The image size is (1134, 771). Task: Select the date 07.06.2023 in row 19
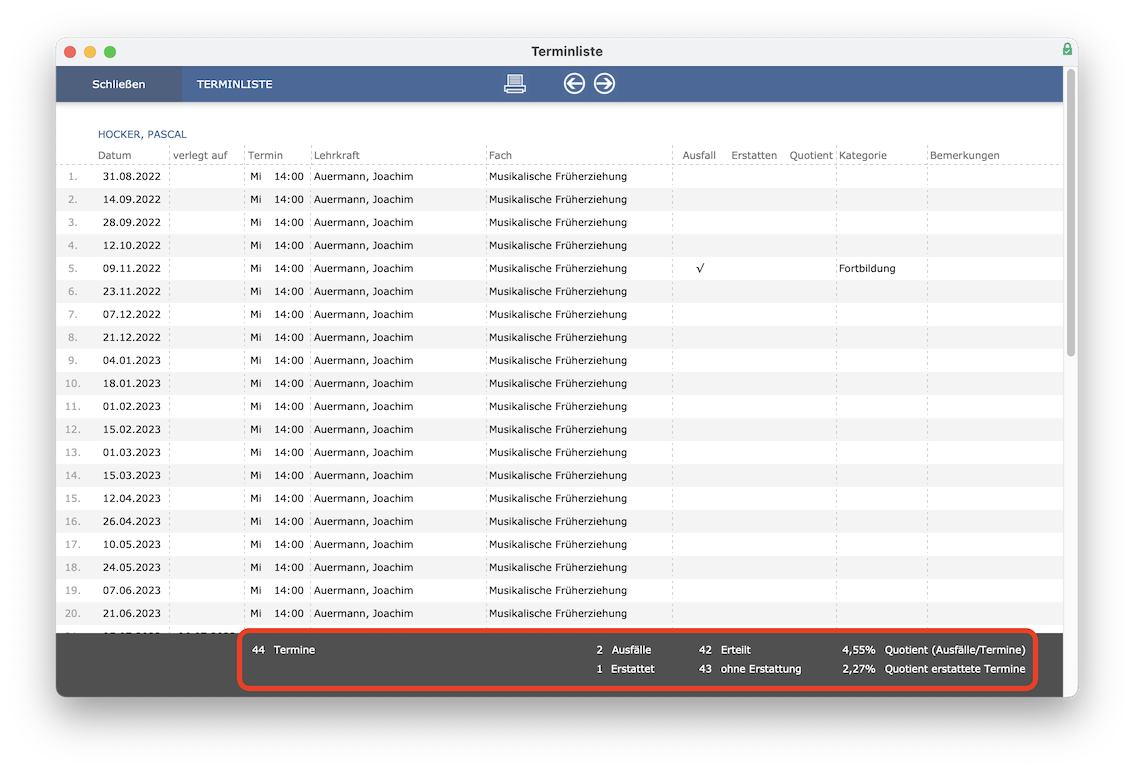pyautogui.click(x=132, y=590)
